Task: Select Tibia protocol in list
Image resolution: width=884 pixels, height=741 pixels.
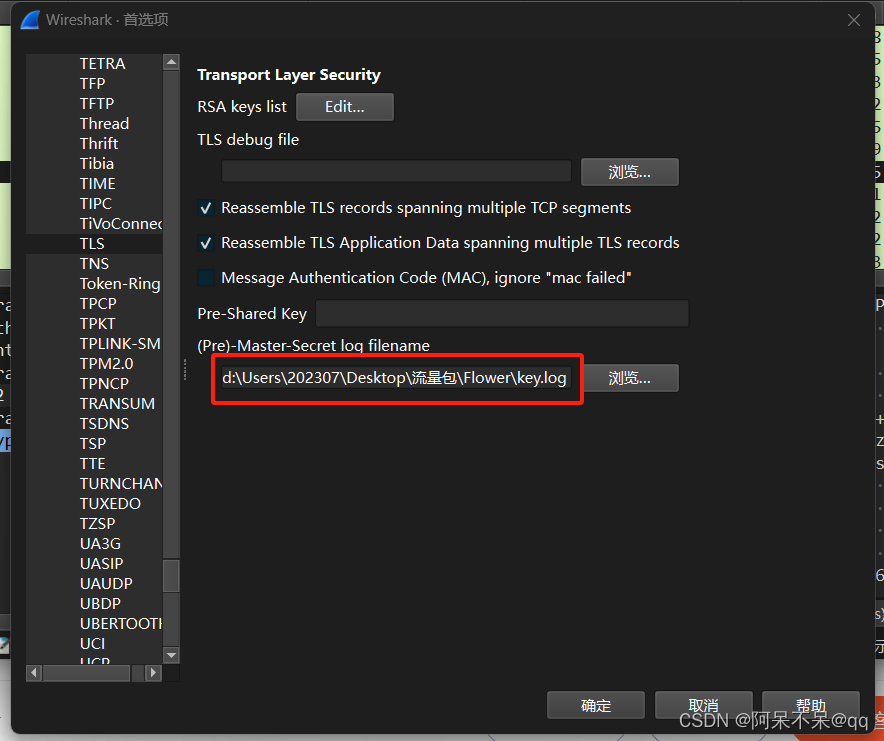Action: [97, 164]
